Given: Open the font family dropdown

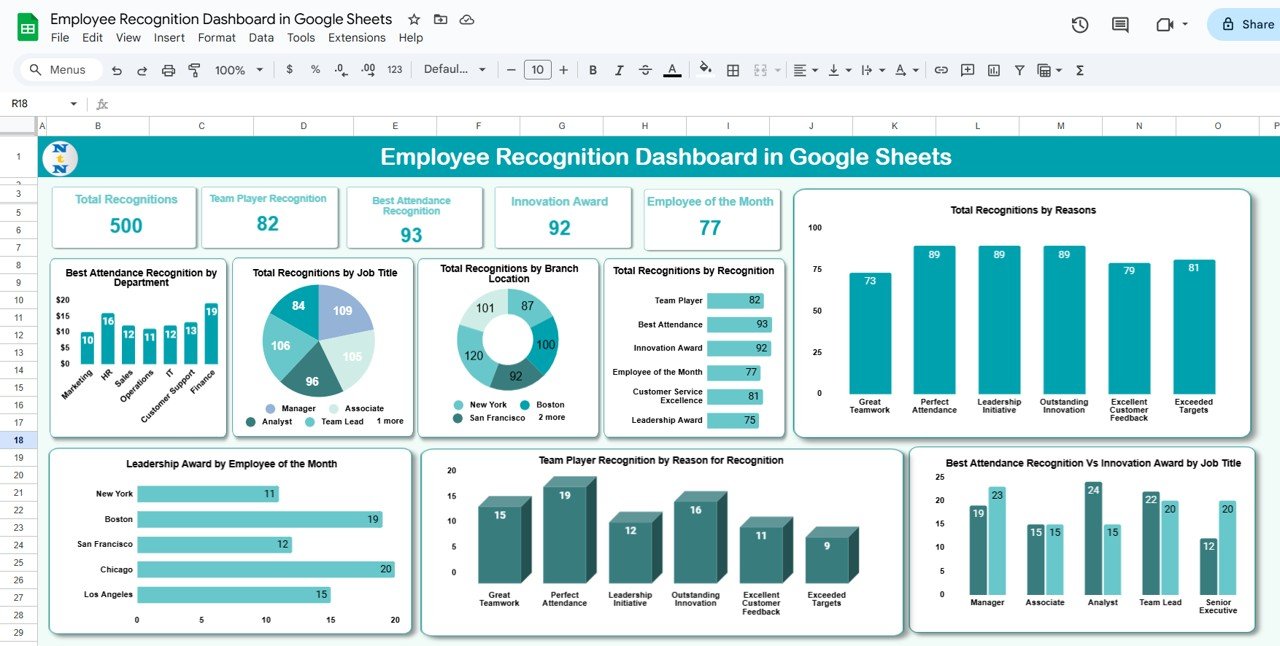Looking at the screenshot, I should click(454, 70).
